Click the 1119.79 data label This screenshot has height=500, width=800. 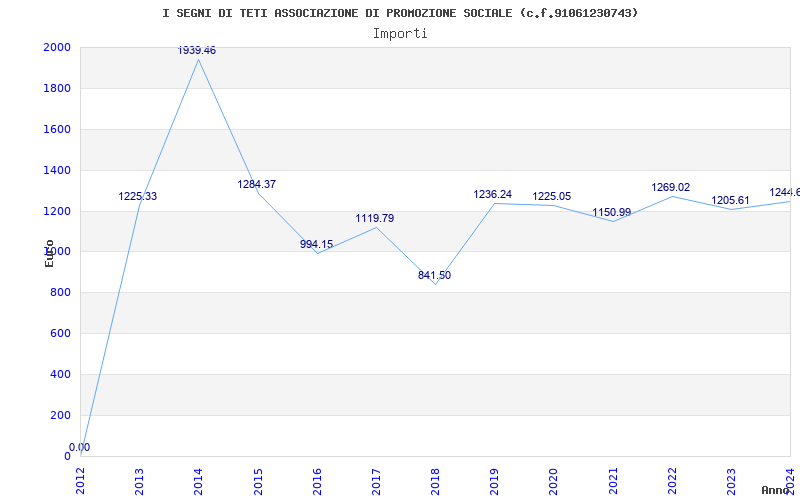(375, 218)
